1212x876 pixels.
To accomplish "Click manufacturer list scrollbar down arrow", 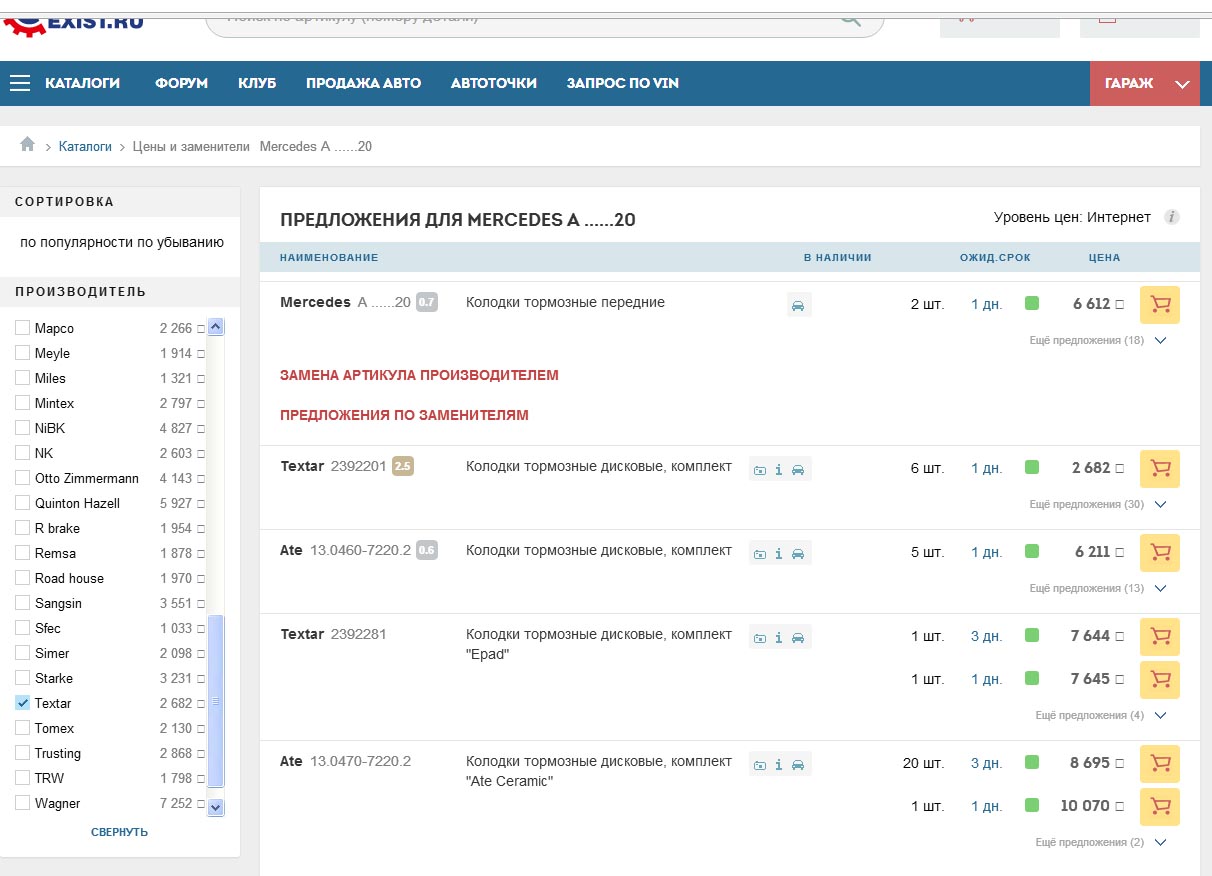I will point(216,807).
